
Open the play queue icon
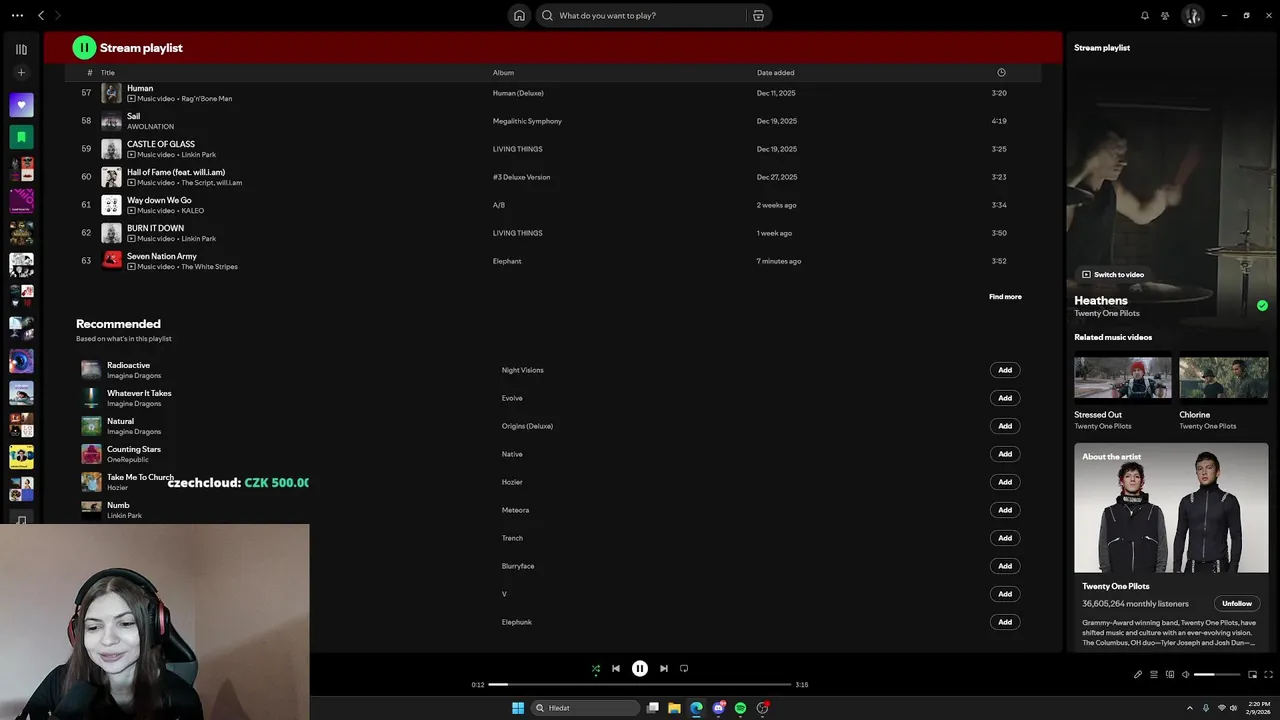pyautogui.click(x=1154, y=674)
